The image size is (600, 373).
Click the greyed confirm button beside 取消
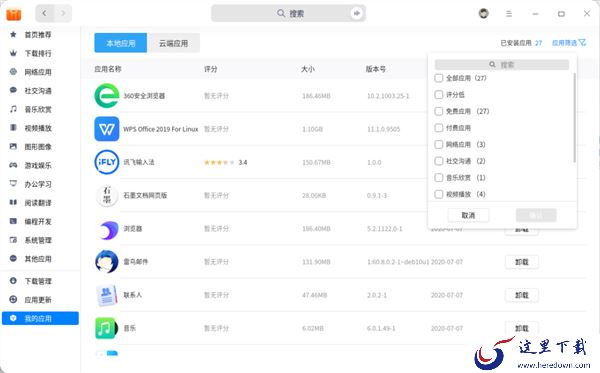point(536,215)
